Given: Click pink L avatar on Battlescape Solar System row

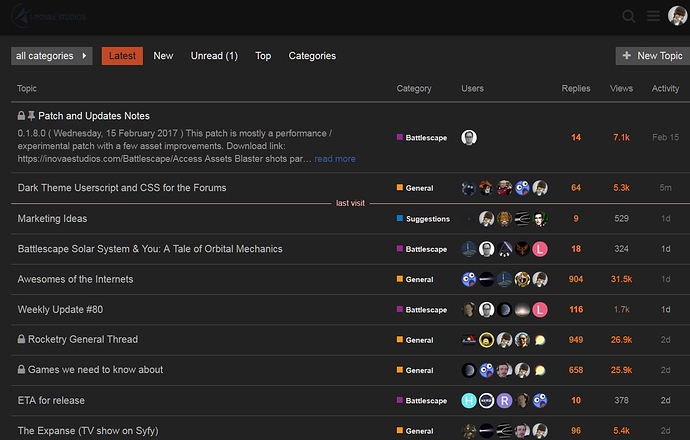Looking at the screenshot, I should [x=540, y=249].
